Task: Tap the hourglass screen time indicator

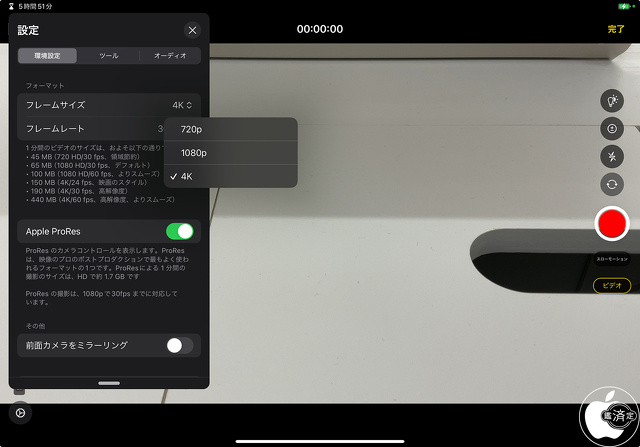Action: pyautogui.click(x=11, y=6)
